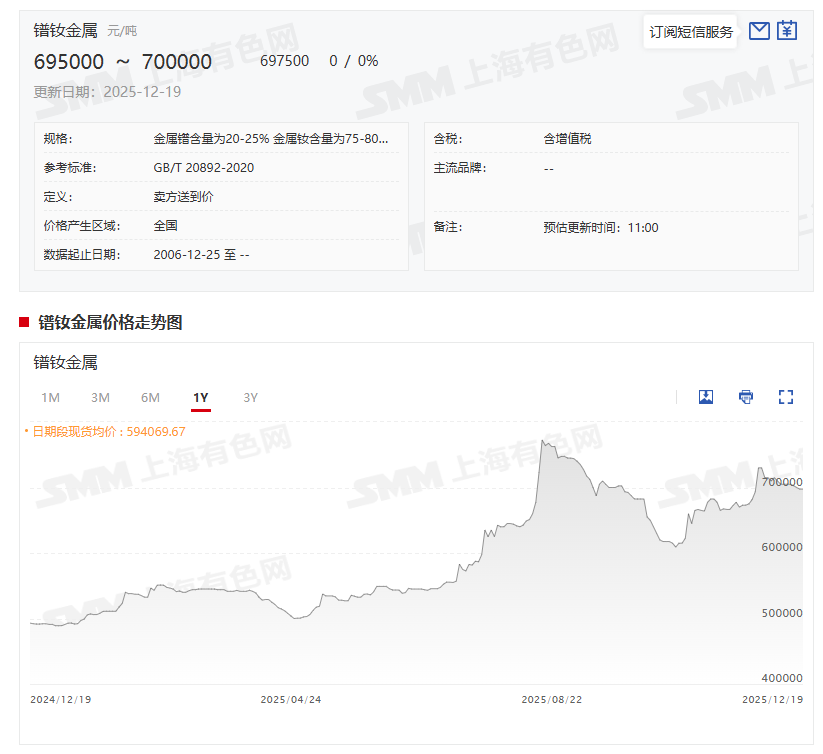Click the truncated 规格 specification text
The image size is (823, 754).
tap(270, 139)
